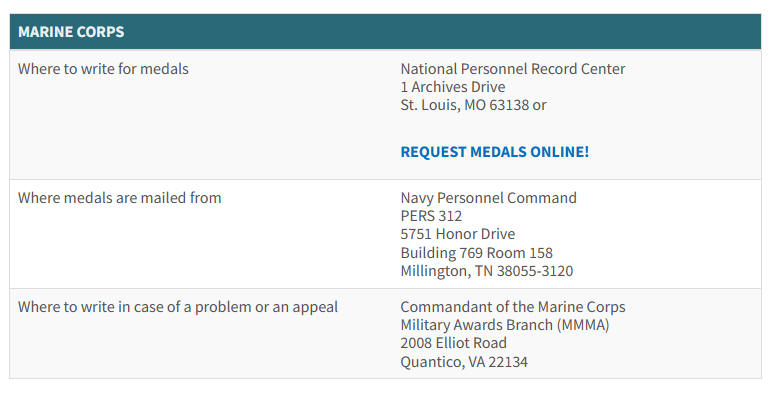
Task: Click the word 'appeal' in the third row
Action: coord(315,308)
